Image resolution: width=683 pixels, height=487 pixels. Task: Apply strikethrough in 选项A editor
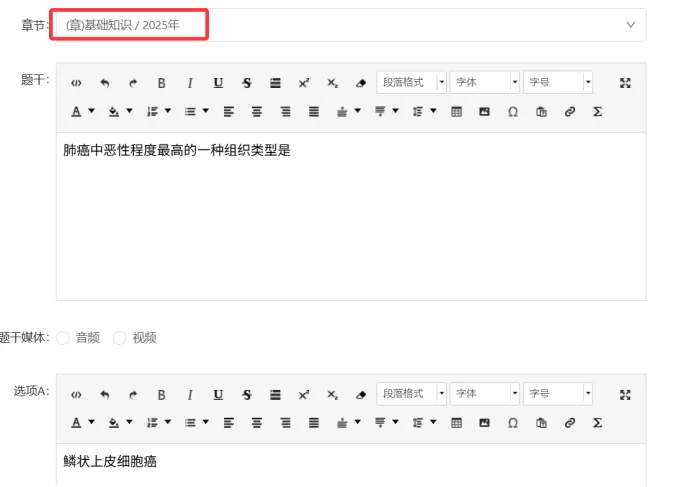tap(247, 395)
